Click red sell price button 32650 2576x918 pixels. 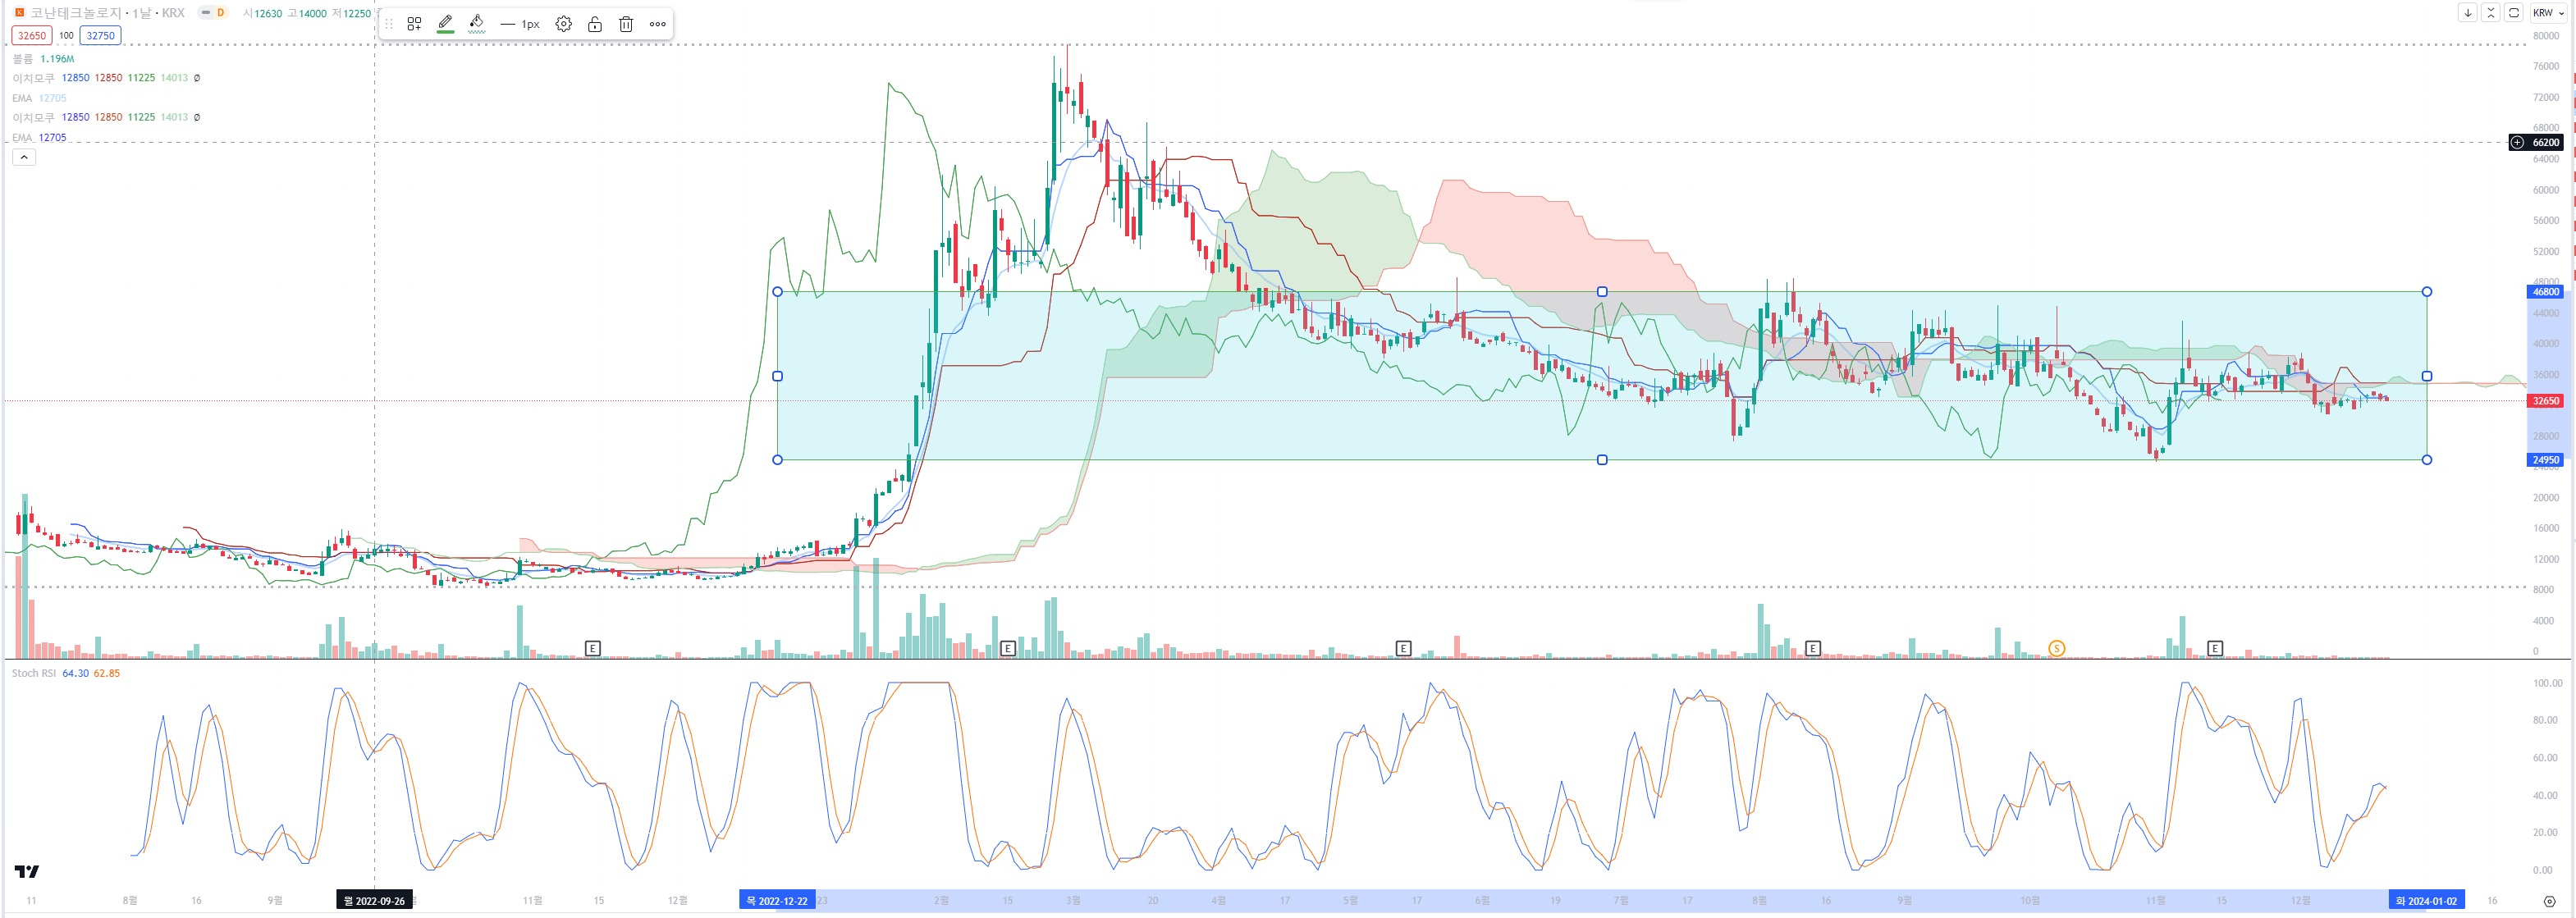tap(32, 35)
